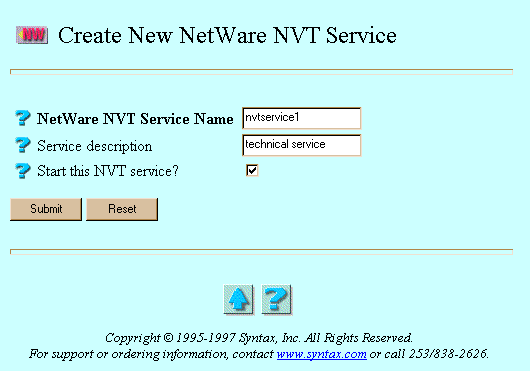Focus the Service description field
This screenshot has height=371, width=530.
(x=302, y=145)
